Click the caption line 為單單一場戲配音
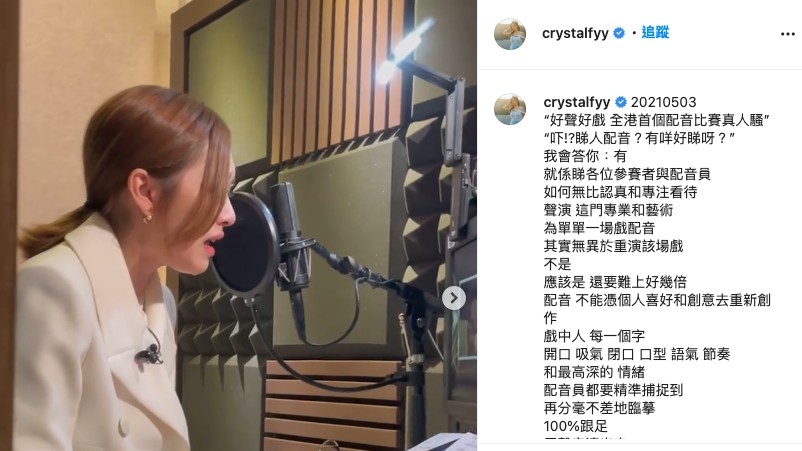The image size is (802, 451). 599,228
